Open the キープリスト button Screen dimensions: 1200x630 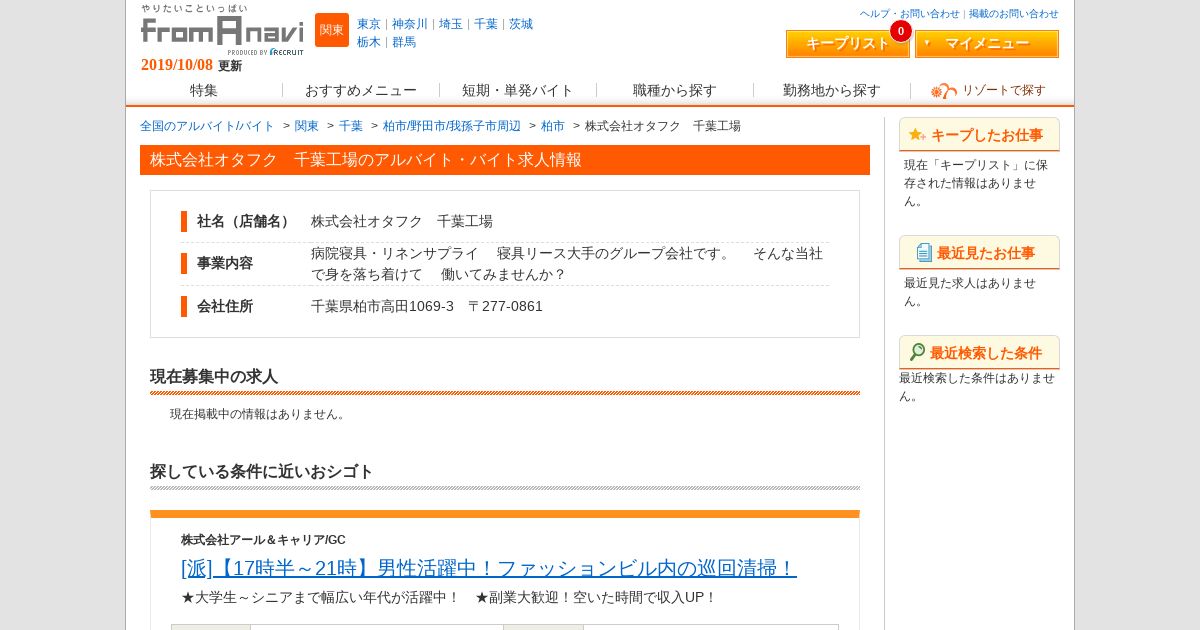tap(848, 44)
